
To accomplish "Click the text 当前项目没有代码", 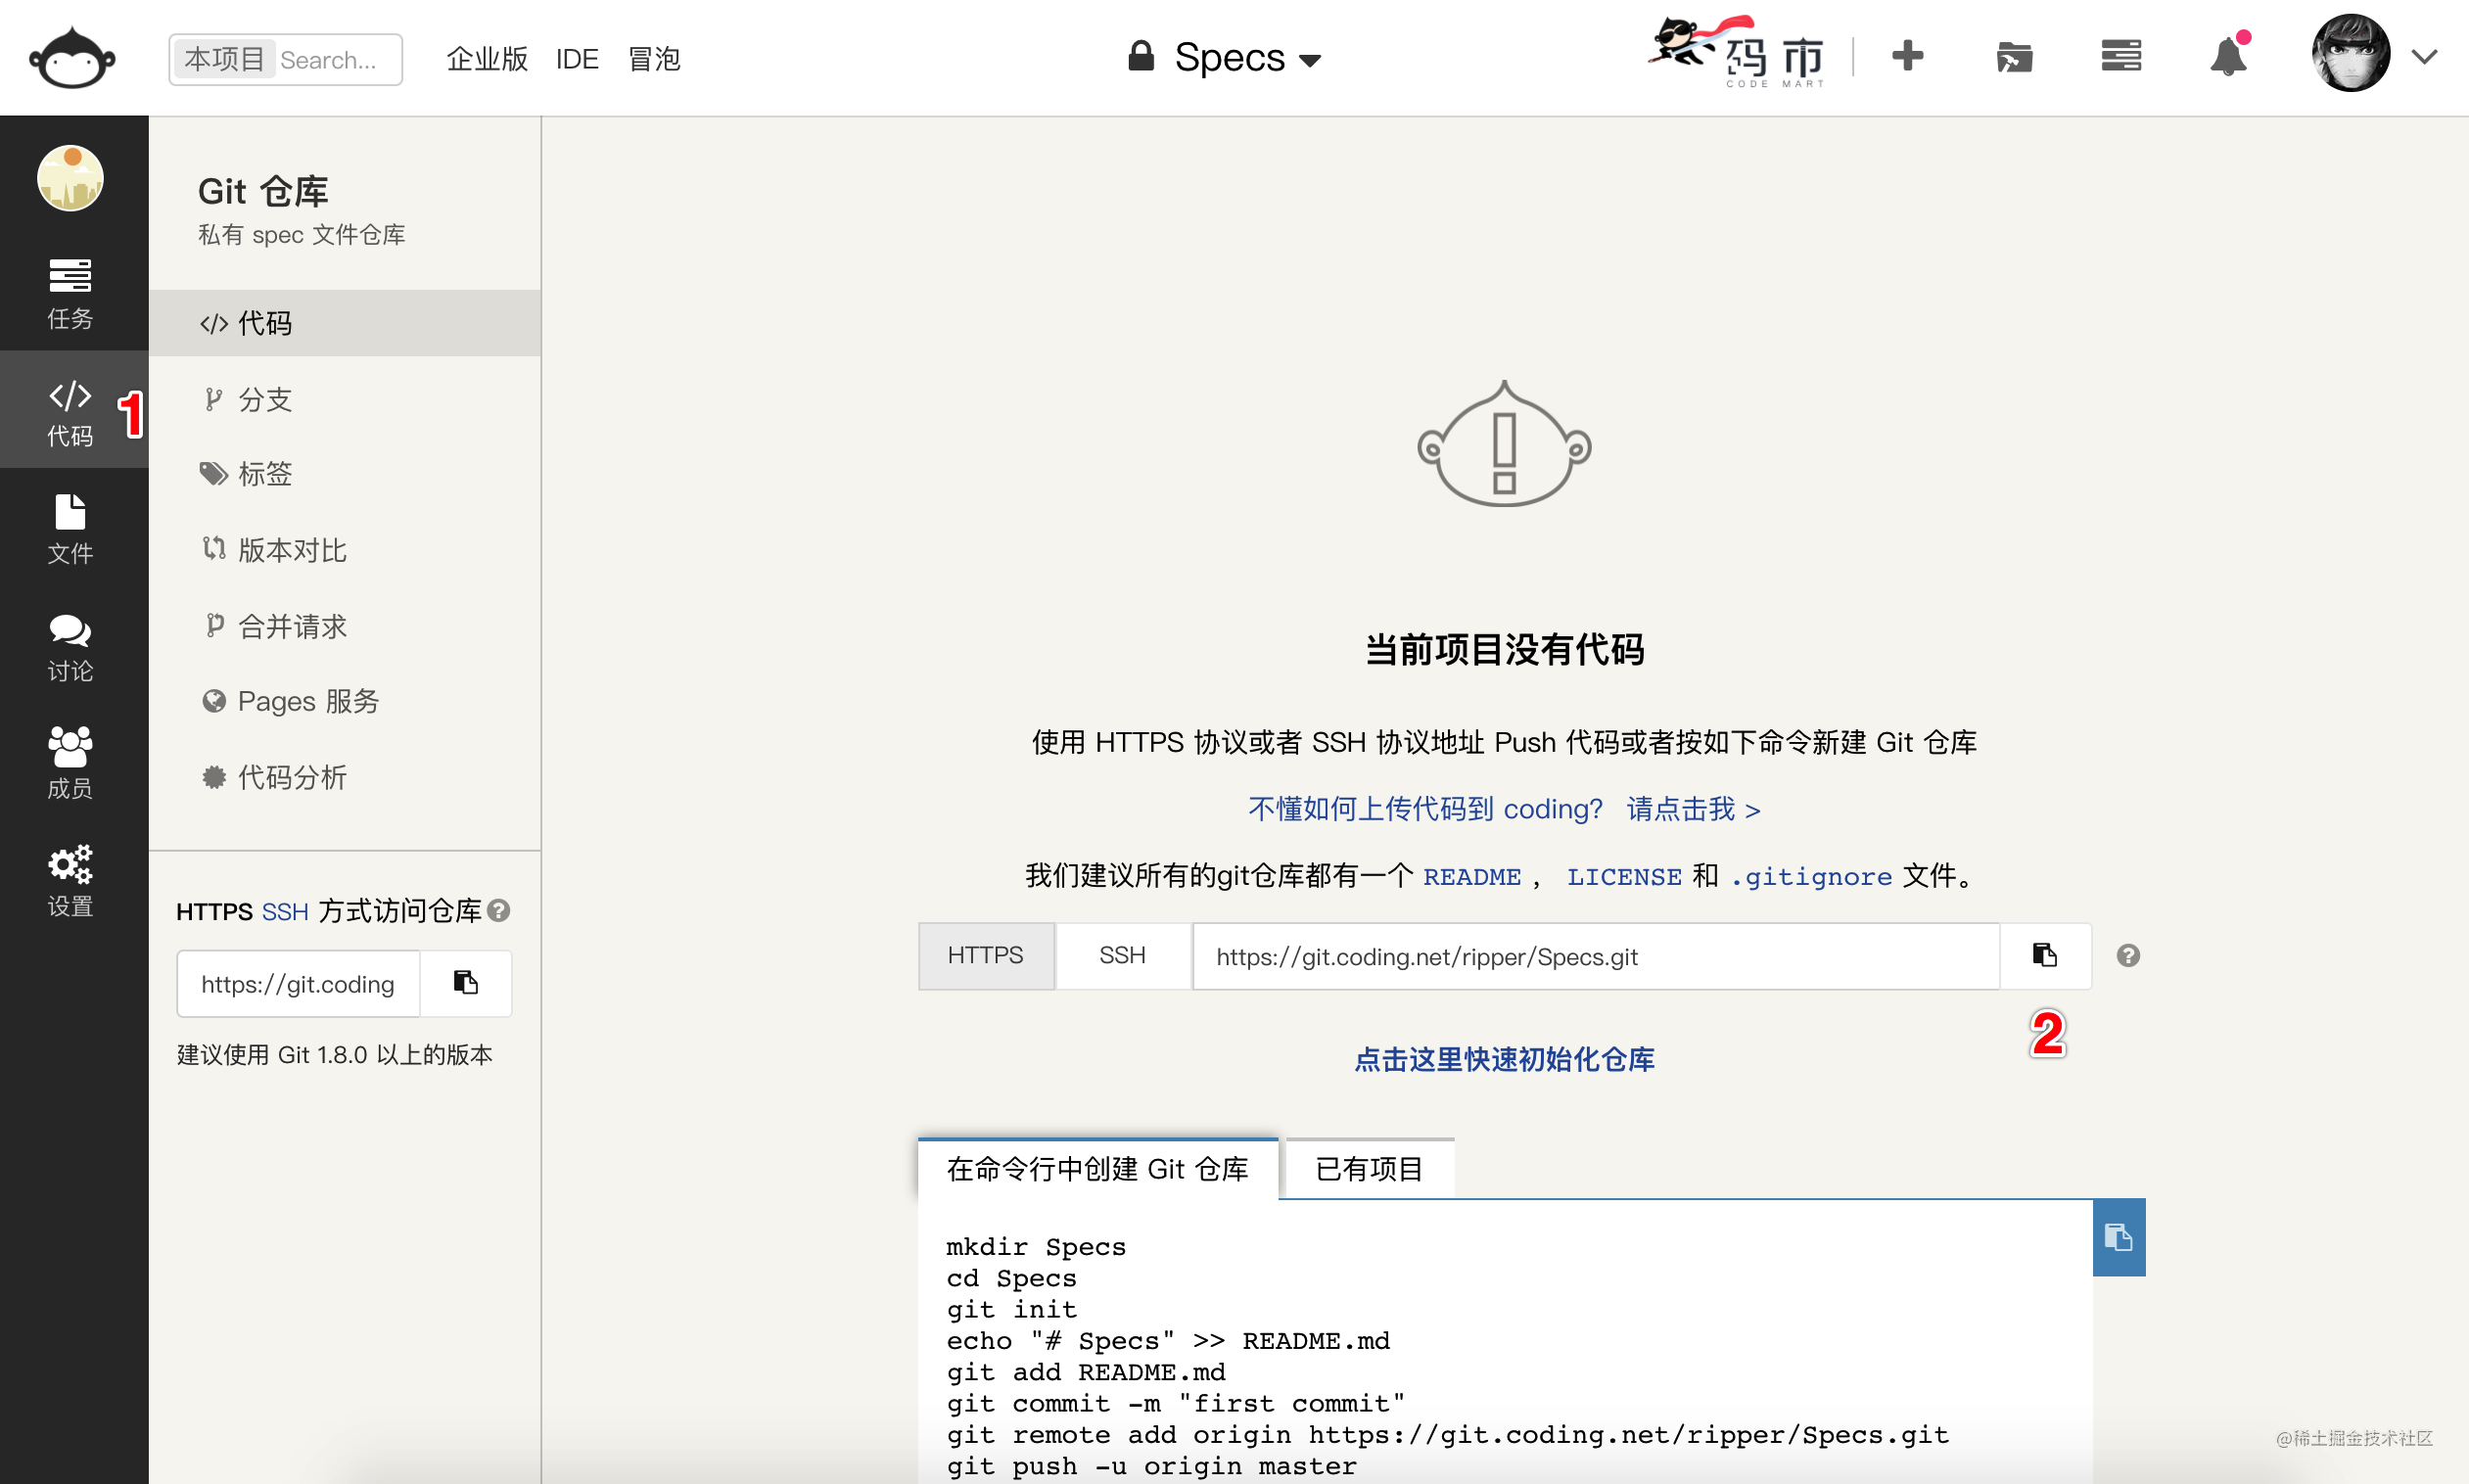I will pyautogui.click(x=1504, y=650).
